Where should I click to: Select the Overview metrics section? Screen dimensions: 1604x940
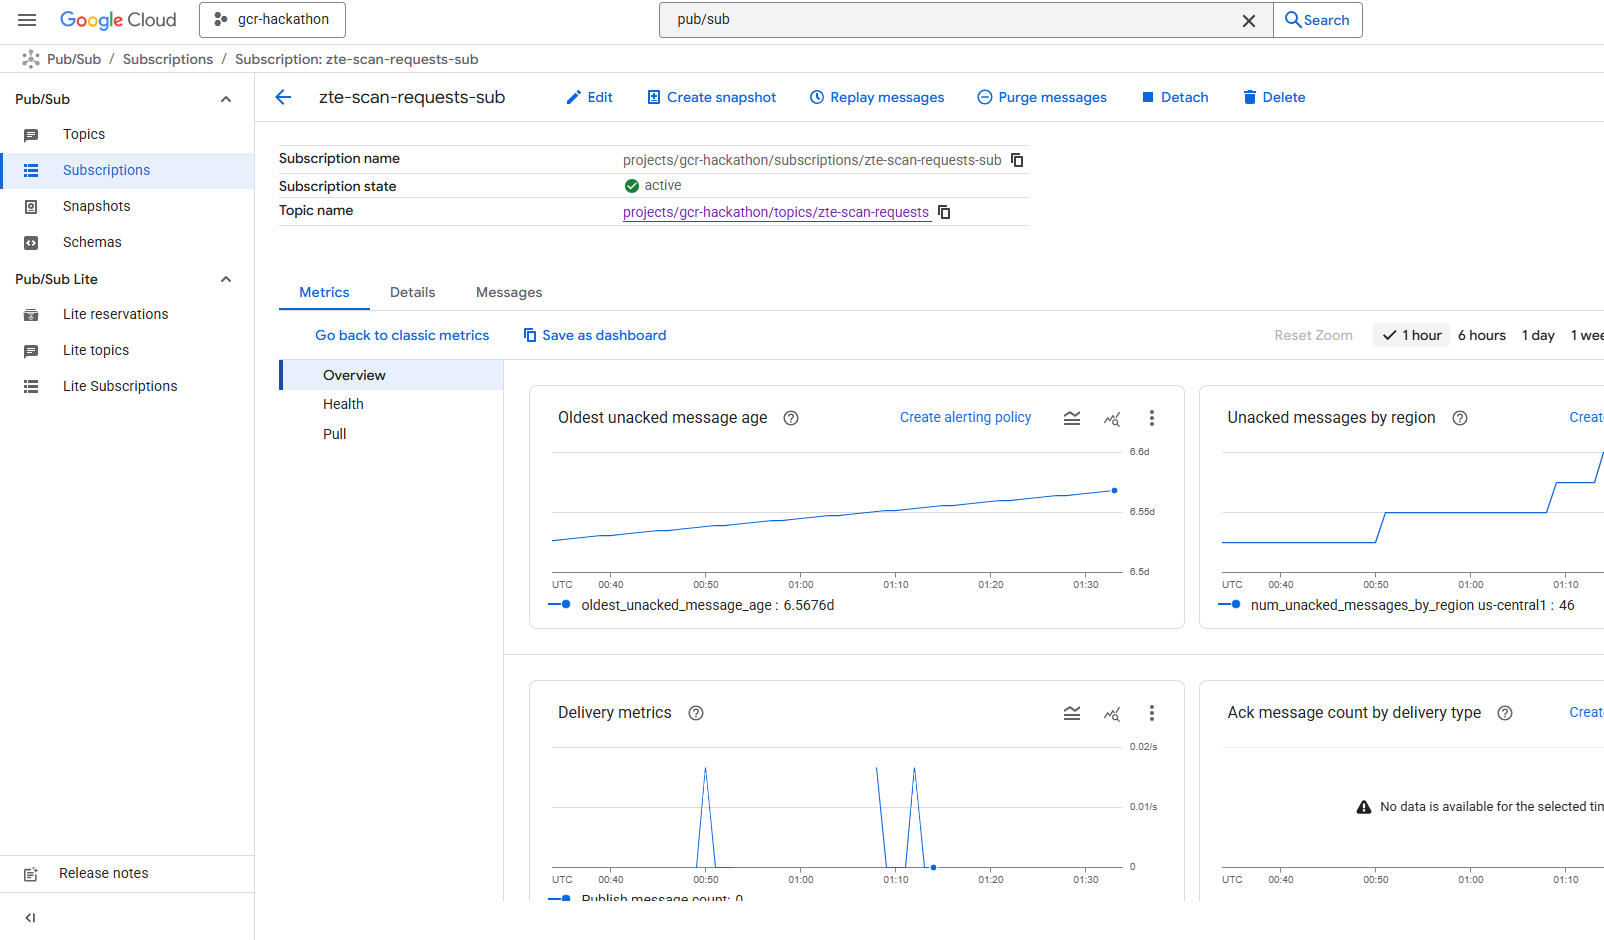click(391, 375)
